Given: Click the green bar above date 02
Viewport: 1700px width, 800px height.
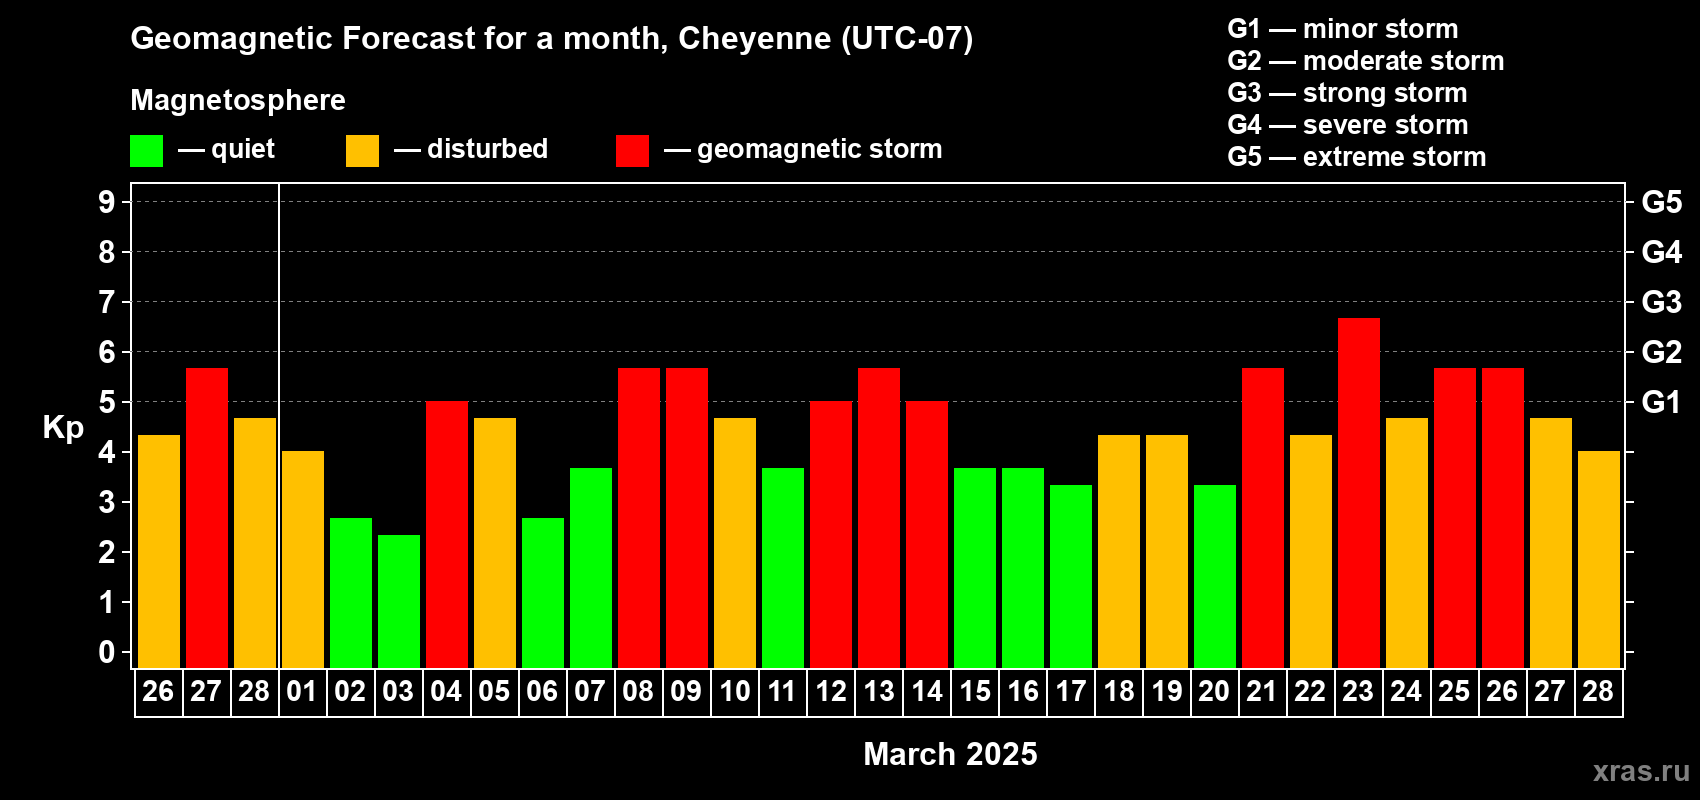Looking at the screenshot, I should (351, 593).
